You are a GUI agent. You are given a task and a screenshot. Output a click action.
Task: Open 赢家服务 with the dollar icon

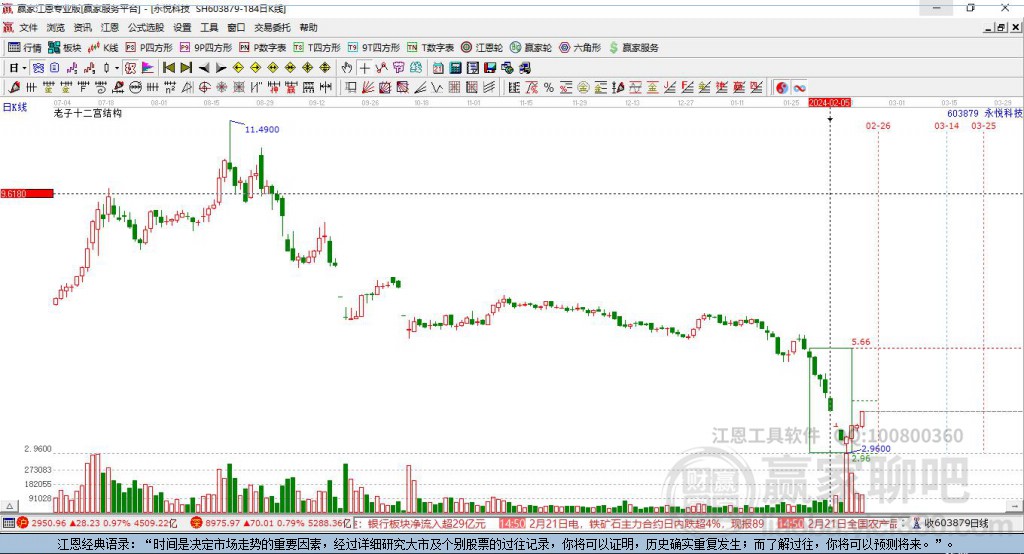click(633, 48)
